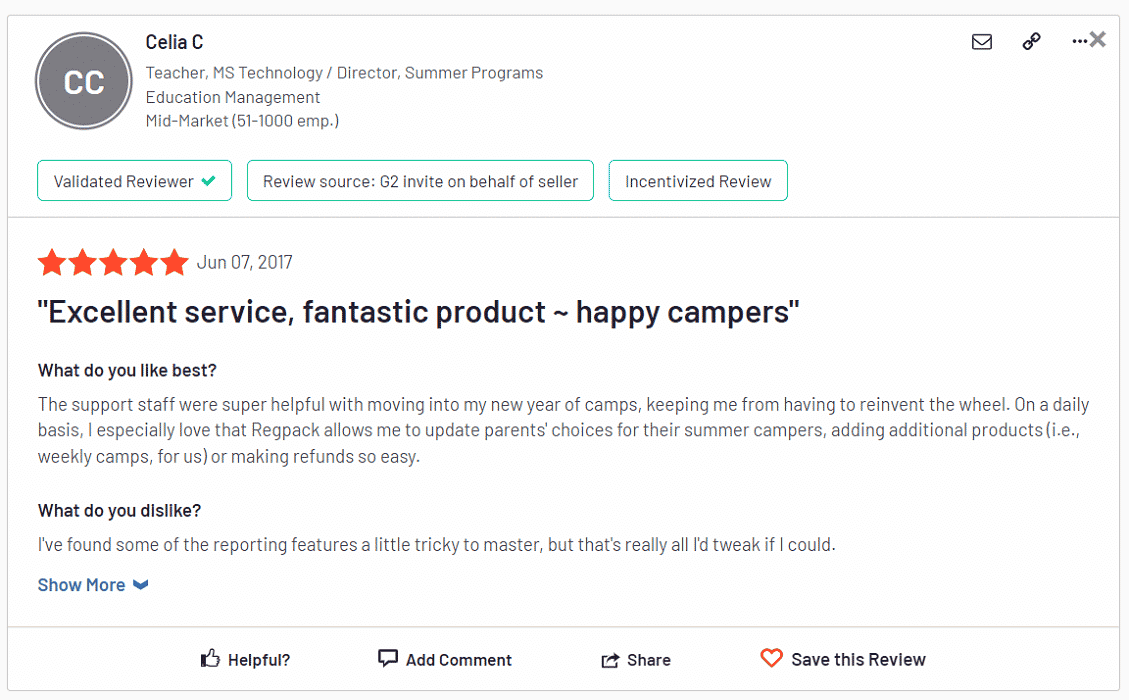Click the Add Comment speech bubble icon
This screenshot has width=1129, height=700.
[x=388, y=659]
